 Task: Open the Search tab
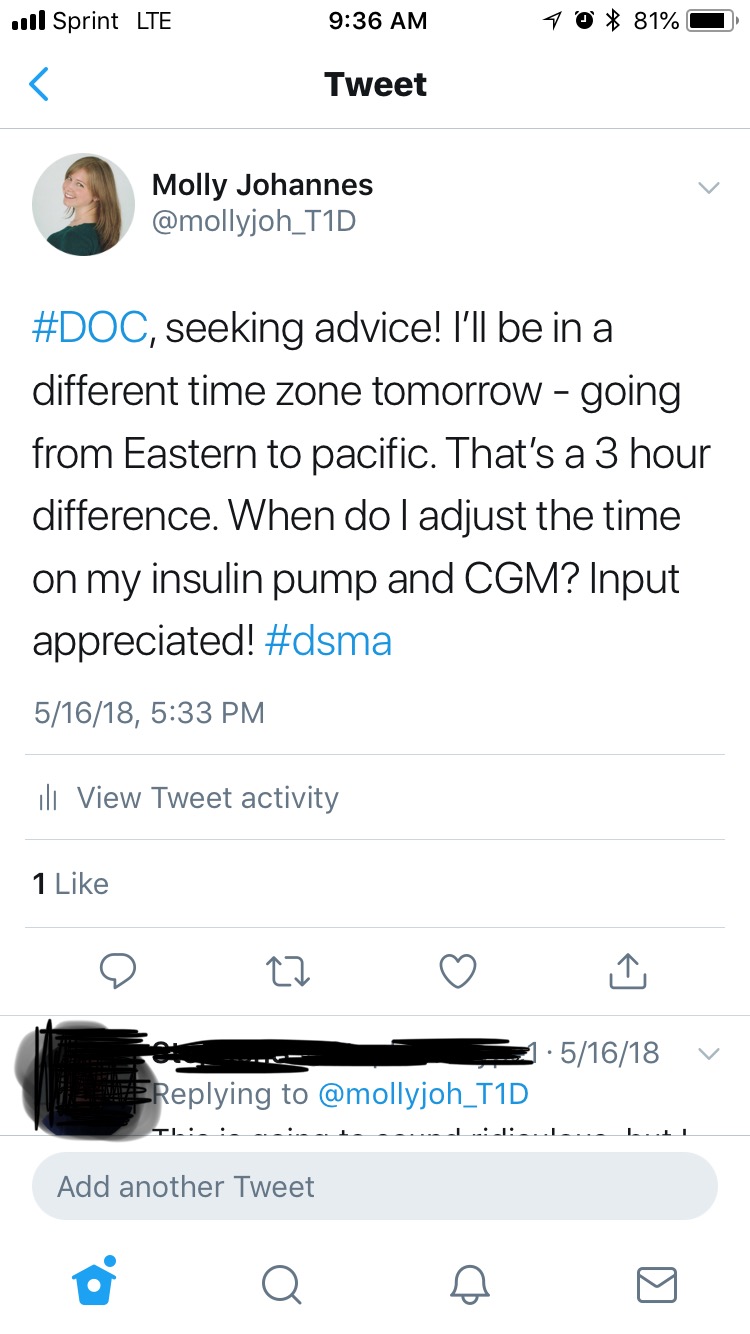point(282,1284)
